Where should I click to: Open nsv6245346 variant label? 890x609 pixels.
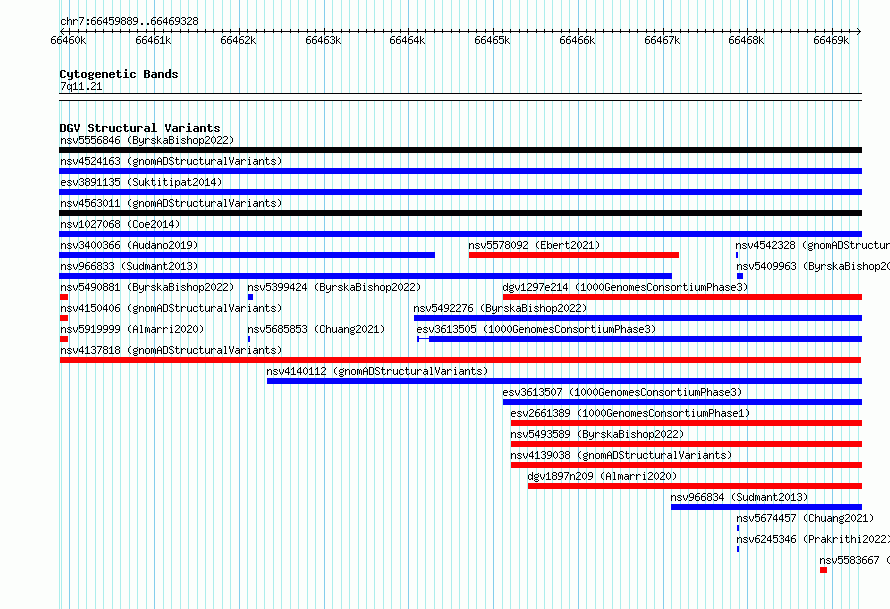[x=813, y=539]
